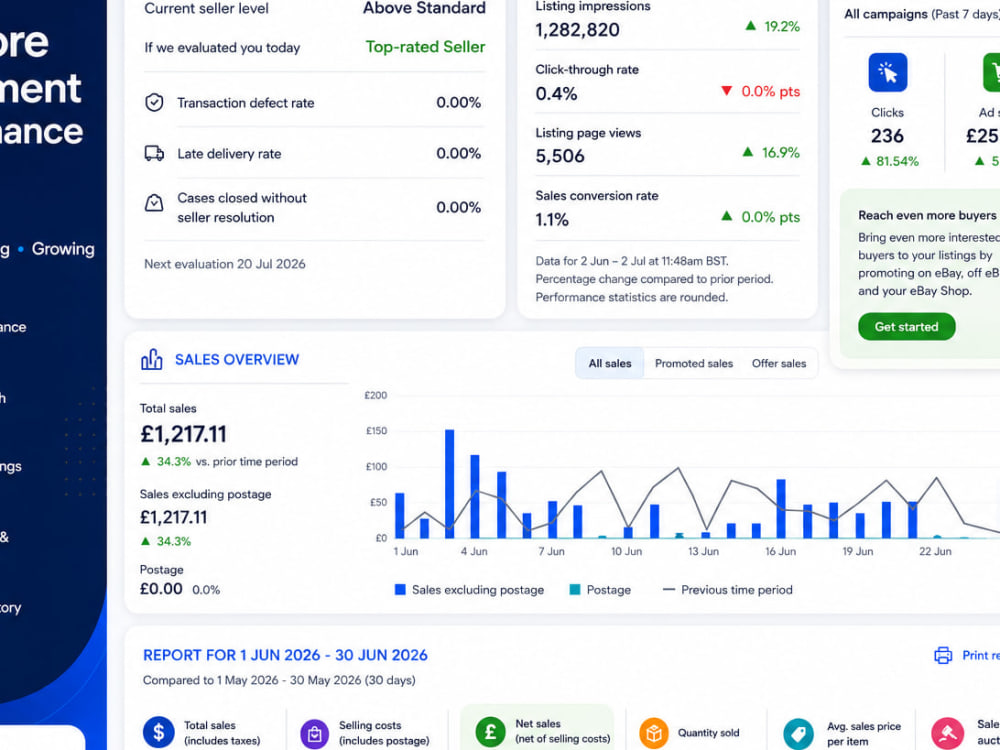Click the Click-through rate value 0.4%
This screenshot has width=1000, height=750.
pyautogui.click(x=556, y=94)
